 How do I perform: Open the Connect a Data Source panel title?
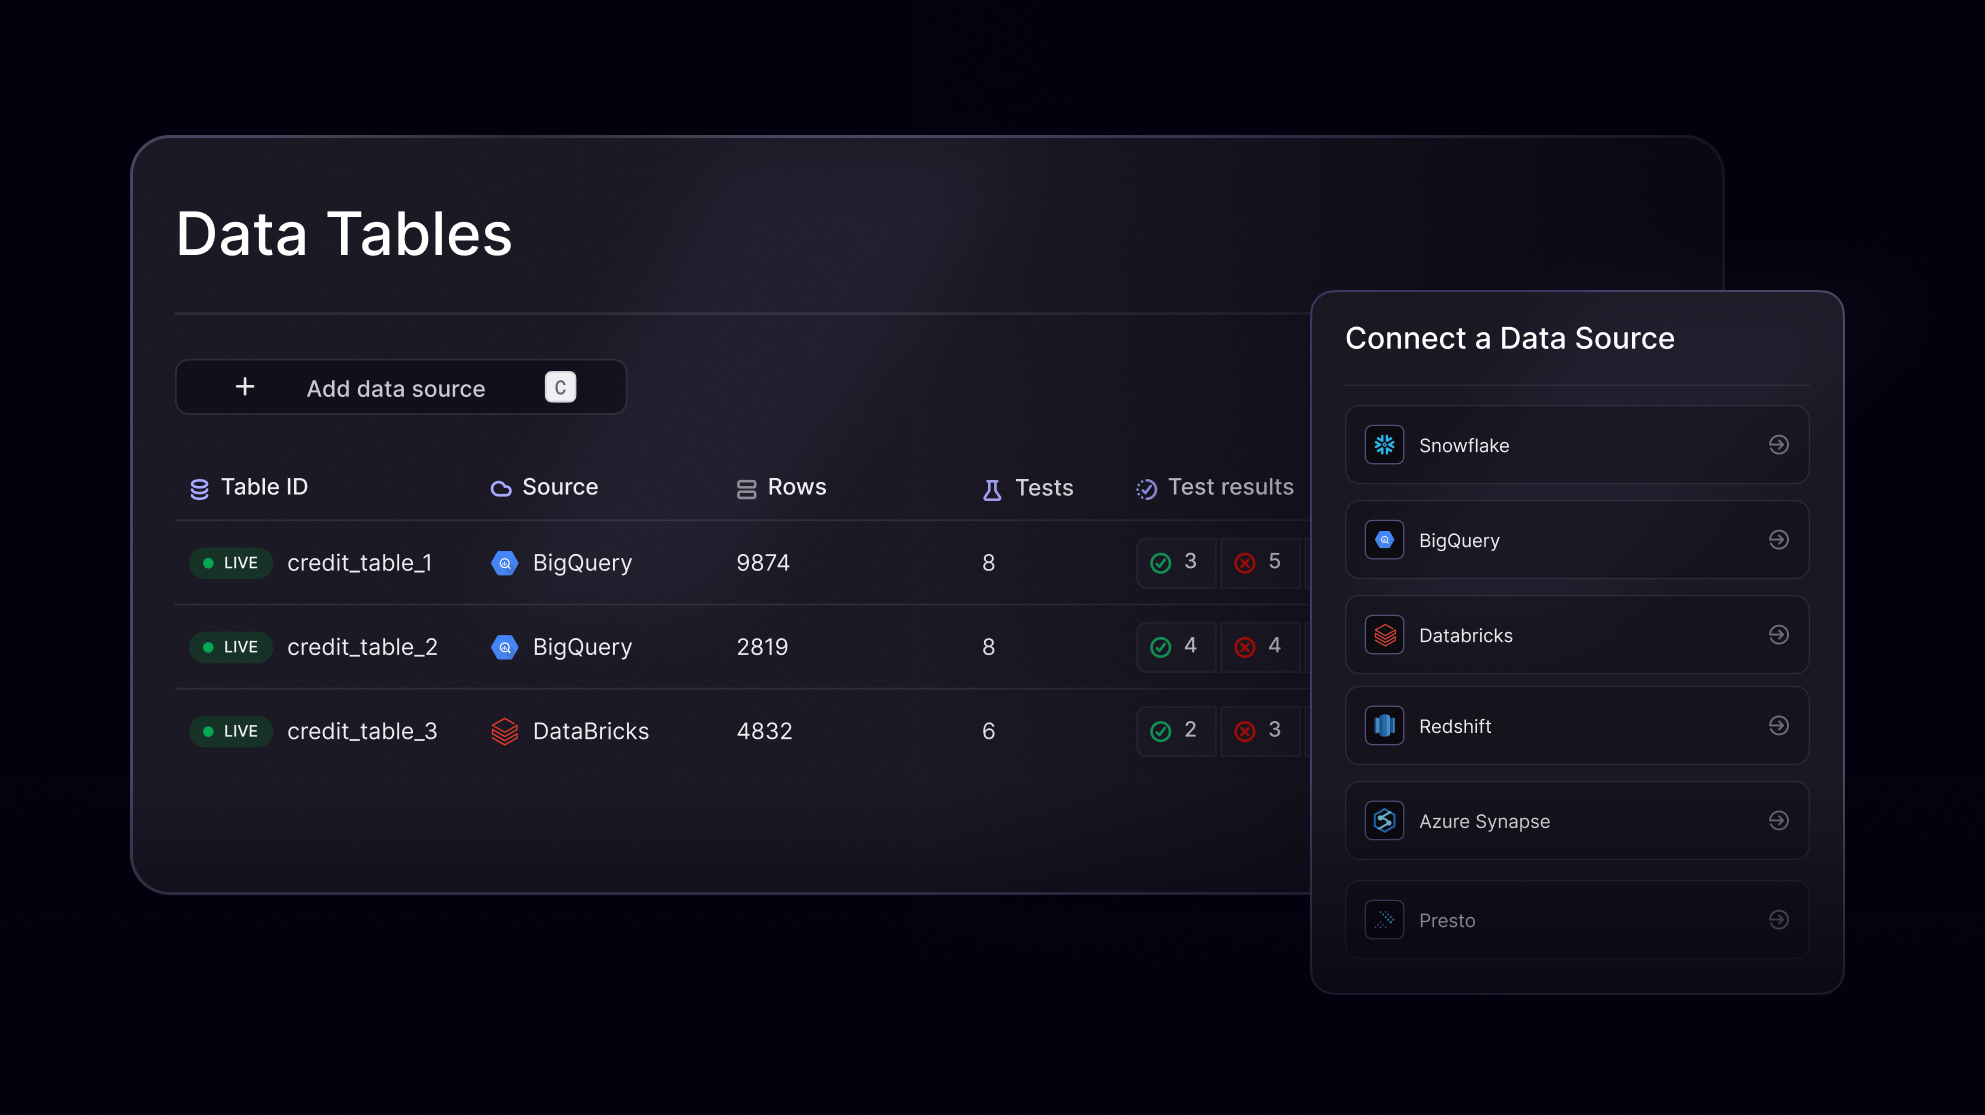coord(1510,338)
